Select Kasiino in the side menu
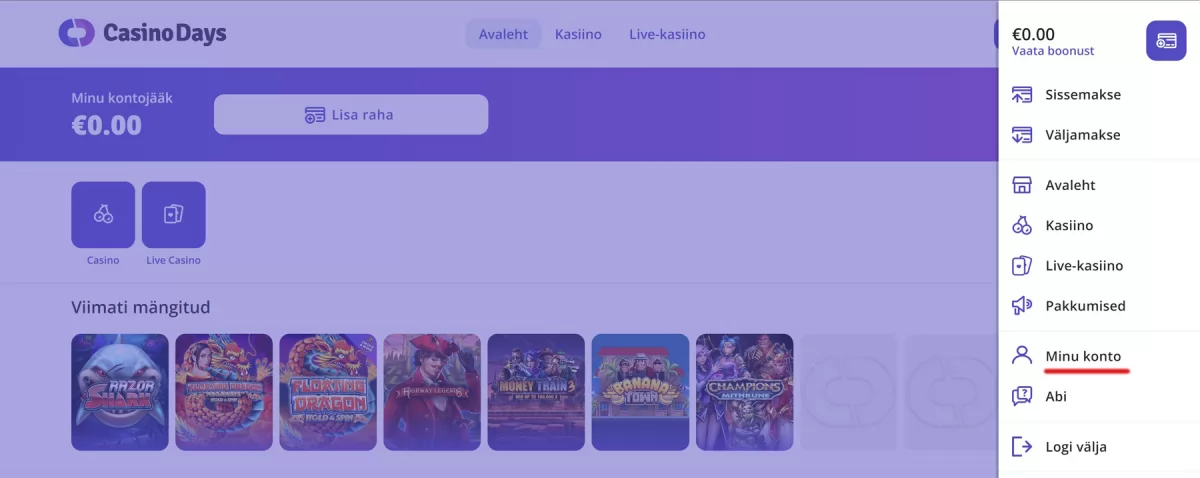Screen dimensions: 1200x478 pos(1069,226)
